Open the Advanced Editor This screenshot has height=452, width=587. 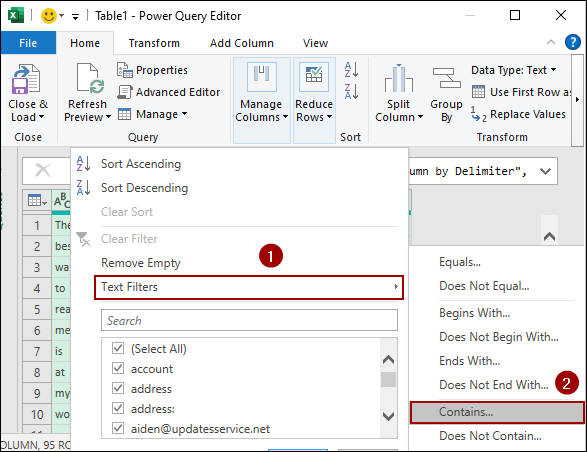(169, 92)
